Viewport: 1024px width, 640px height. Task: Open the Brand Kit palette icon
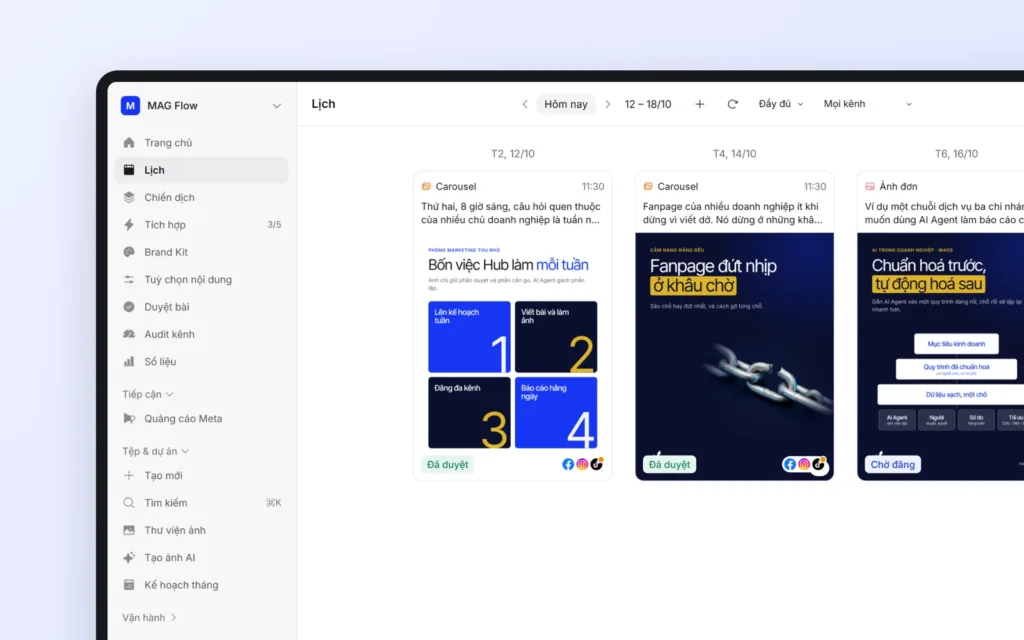(129, 252)
